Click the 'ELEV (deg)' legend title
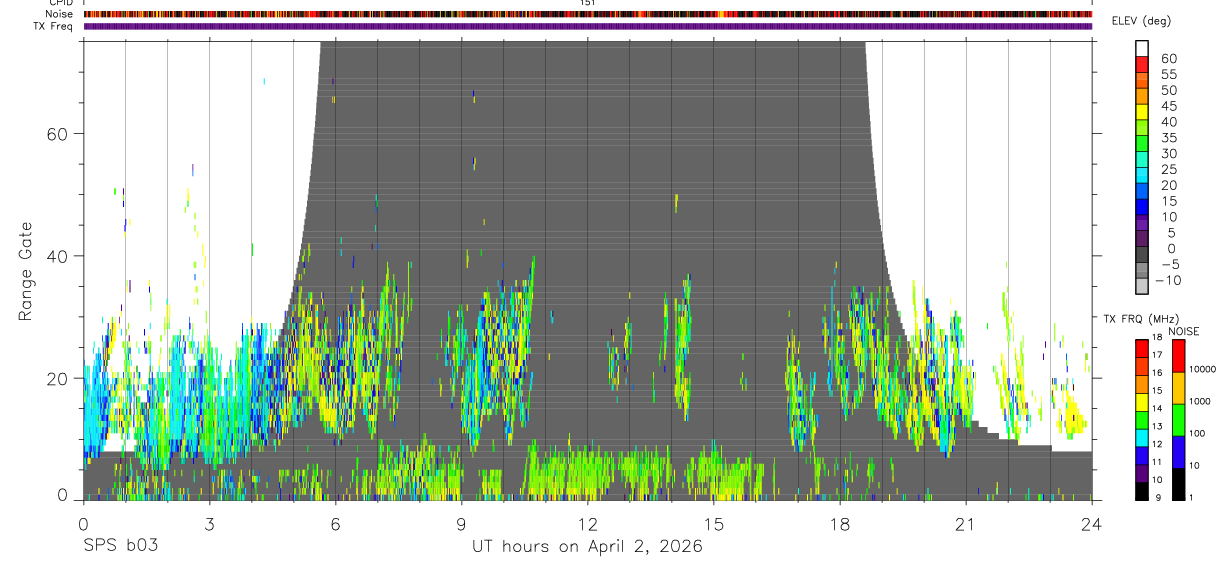The image size is (1228, 567). (x=1142, y=21)
